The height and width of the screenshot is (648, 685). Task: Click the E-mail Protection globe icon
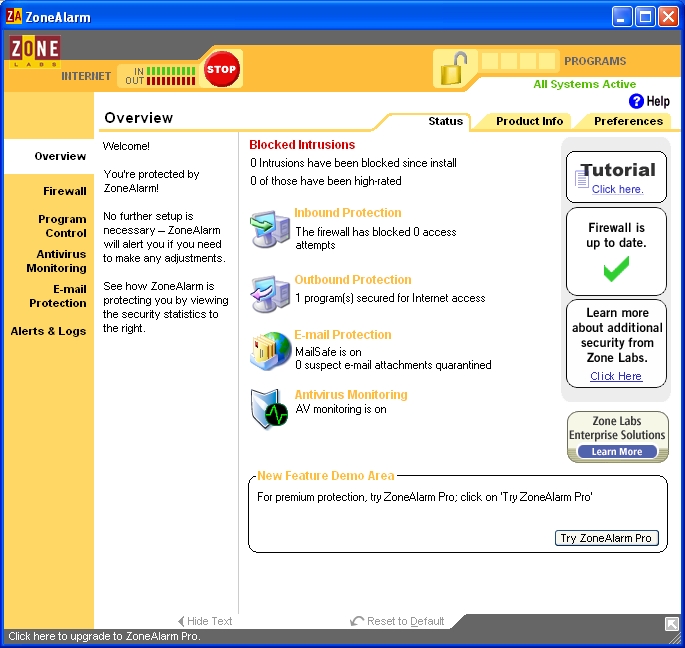270,351
